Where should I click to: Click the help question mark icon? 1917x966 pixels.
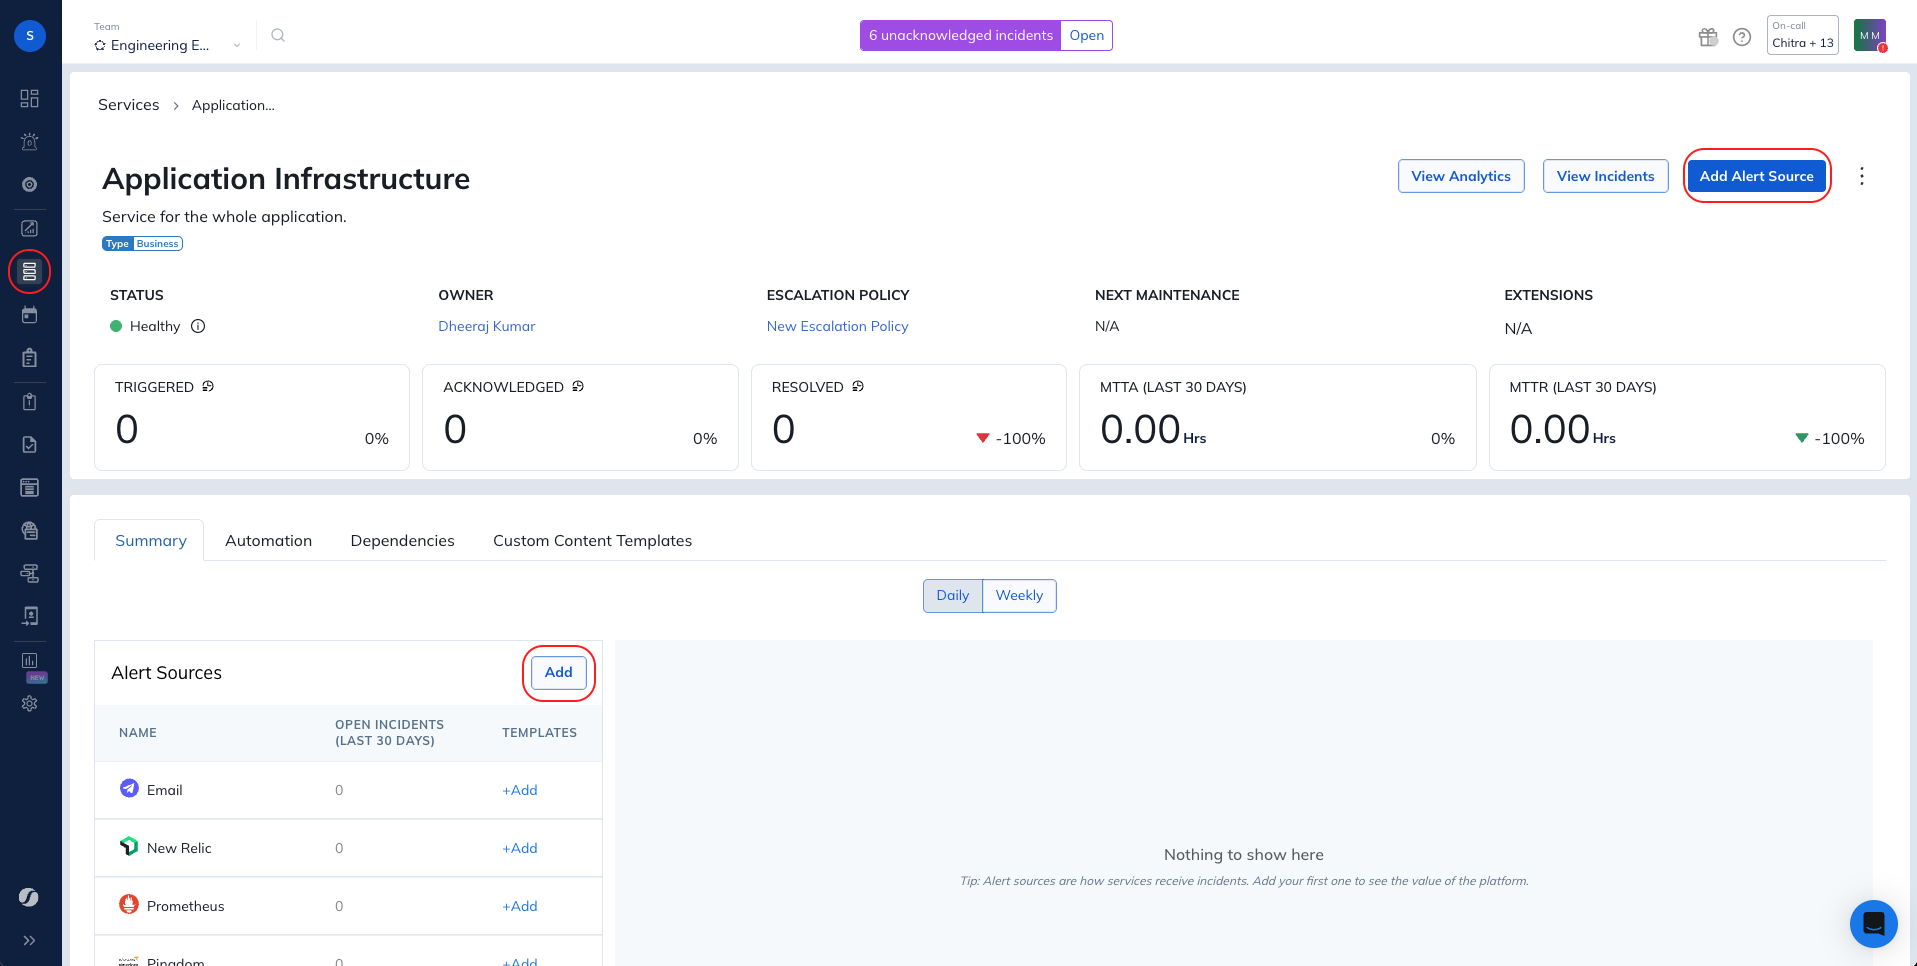click(x=1742, y=37)
